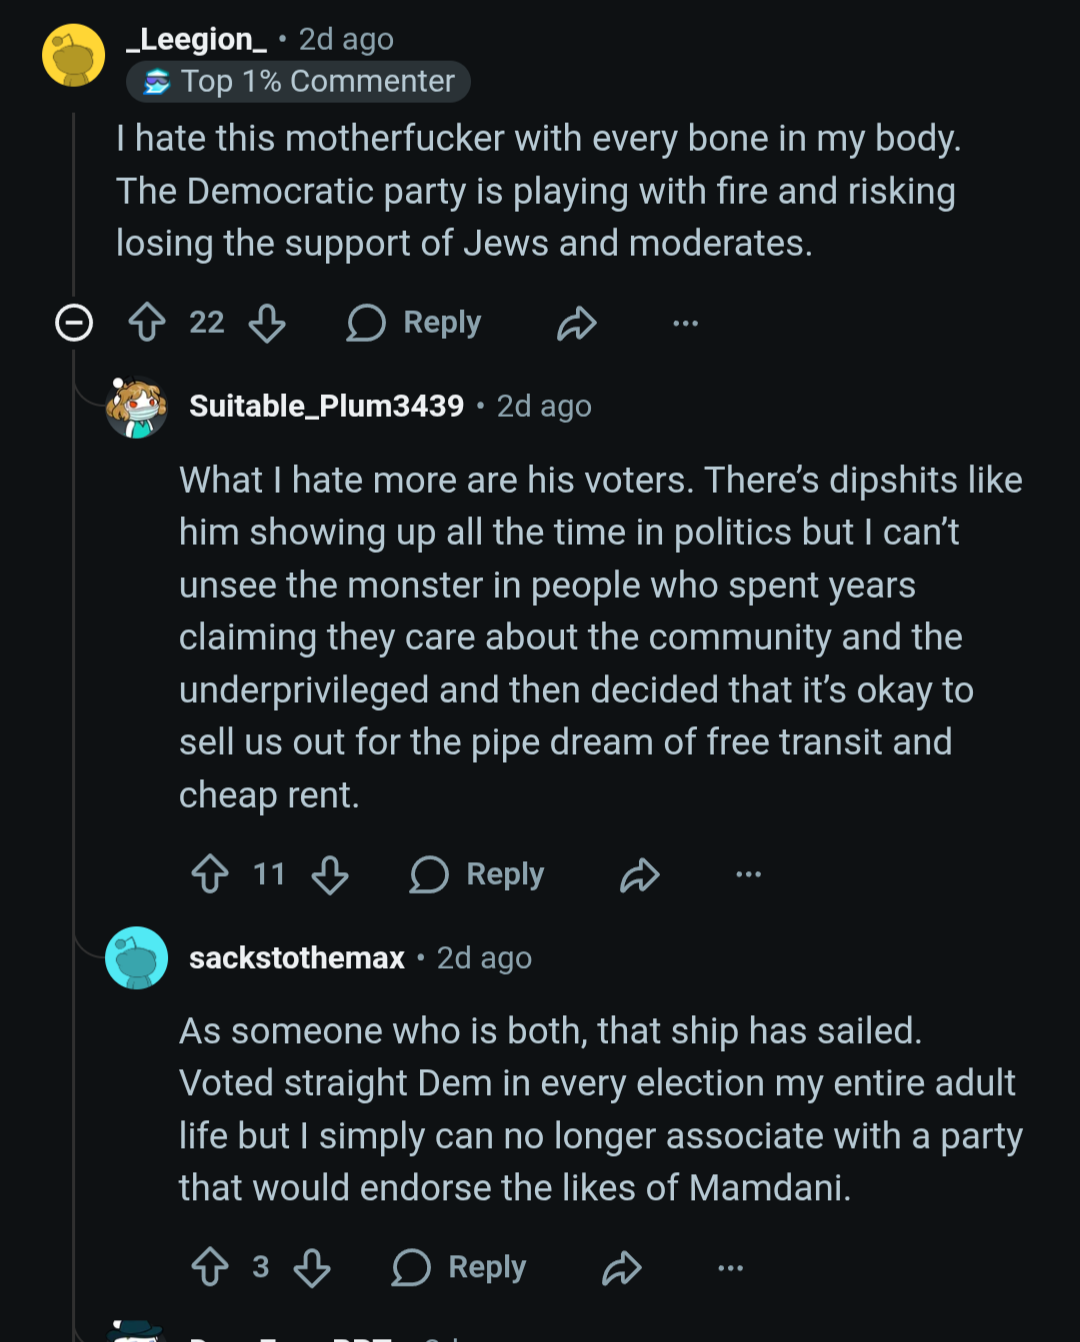
Task: Share _Leegion_'s comment
Action: (576, 323)
